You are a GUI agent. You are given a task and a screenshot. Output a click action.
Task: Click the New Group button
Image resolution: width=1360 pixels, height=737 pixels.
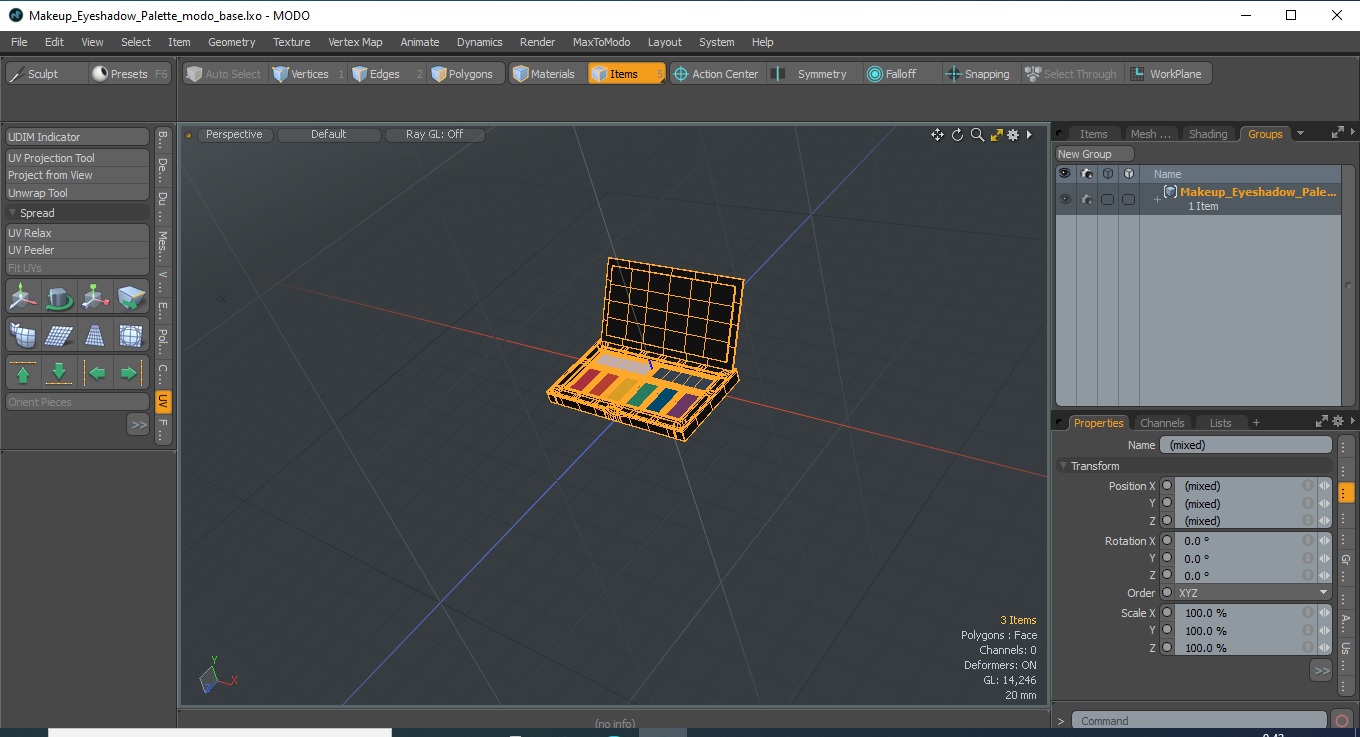click(x=1095, y=154)
